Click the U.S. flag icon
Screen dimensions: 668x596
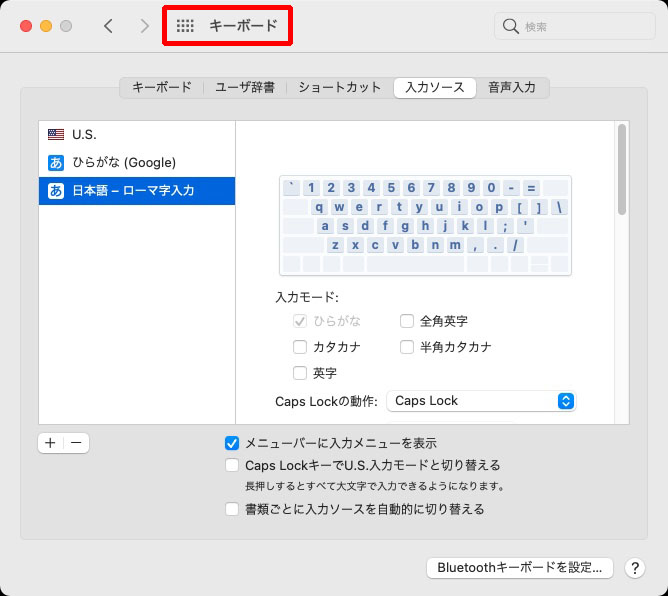pos(56,135)
